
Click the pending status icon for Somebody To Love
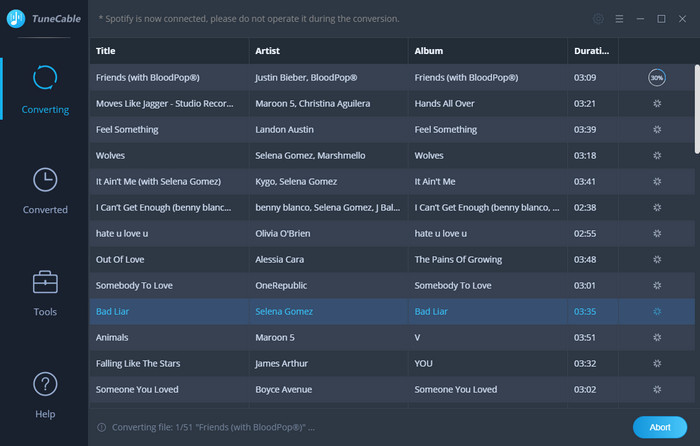tap(657, 285)
